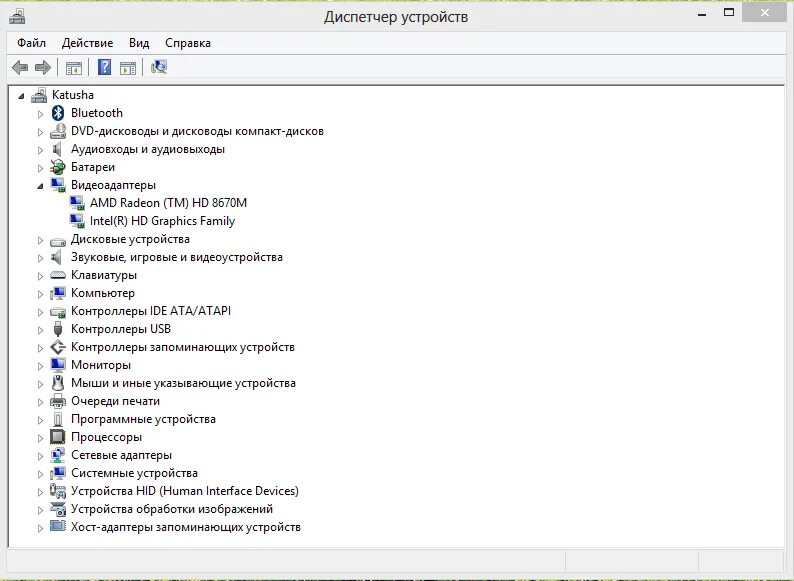Collapse the Видеоадаптеры category arrow

coord(40,186)
